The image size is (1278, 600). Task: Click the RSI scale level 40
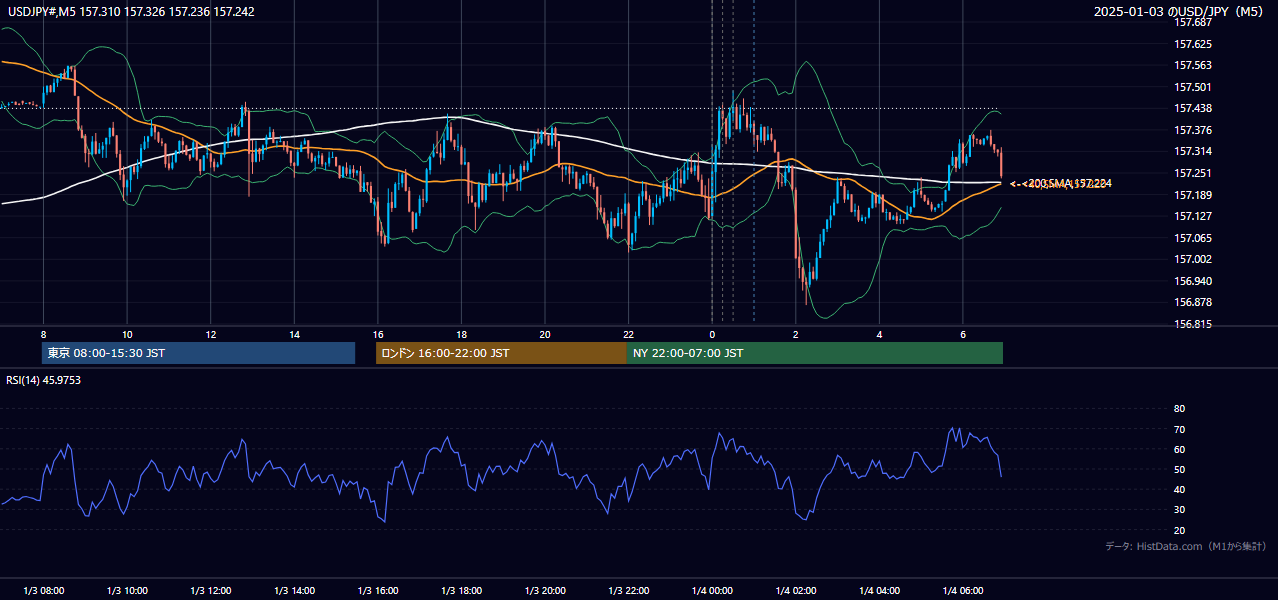tap(1179, 489)
